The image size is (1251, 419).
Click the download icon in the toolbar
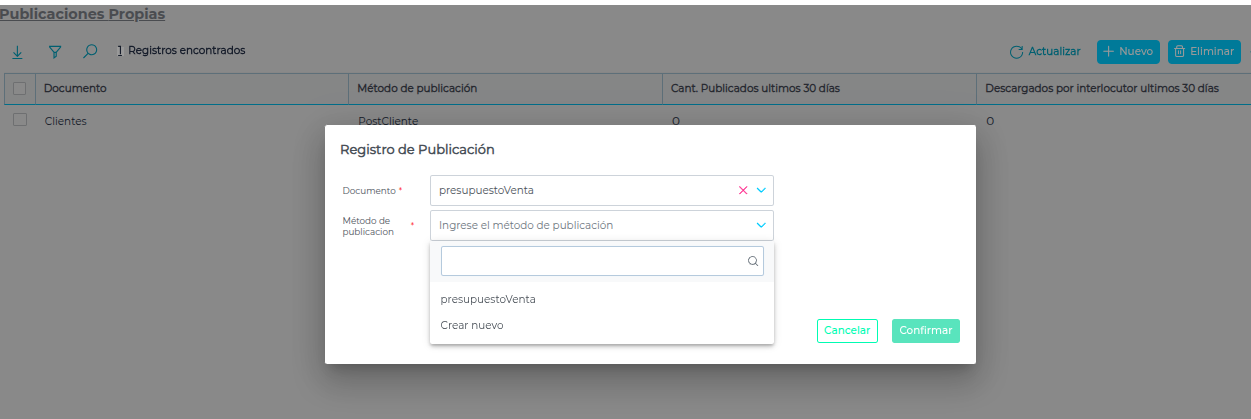[x=17, y=51]
